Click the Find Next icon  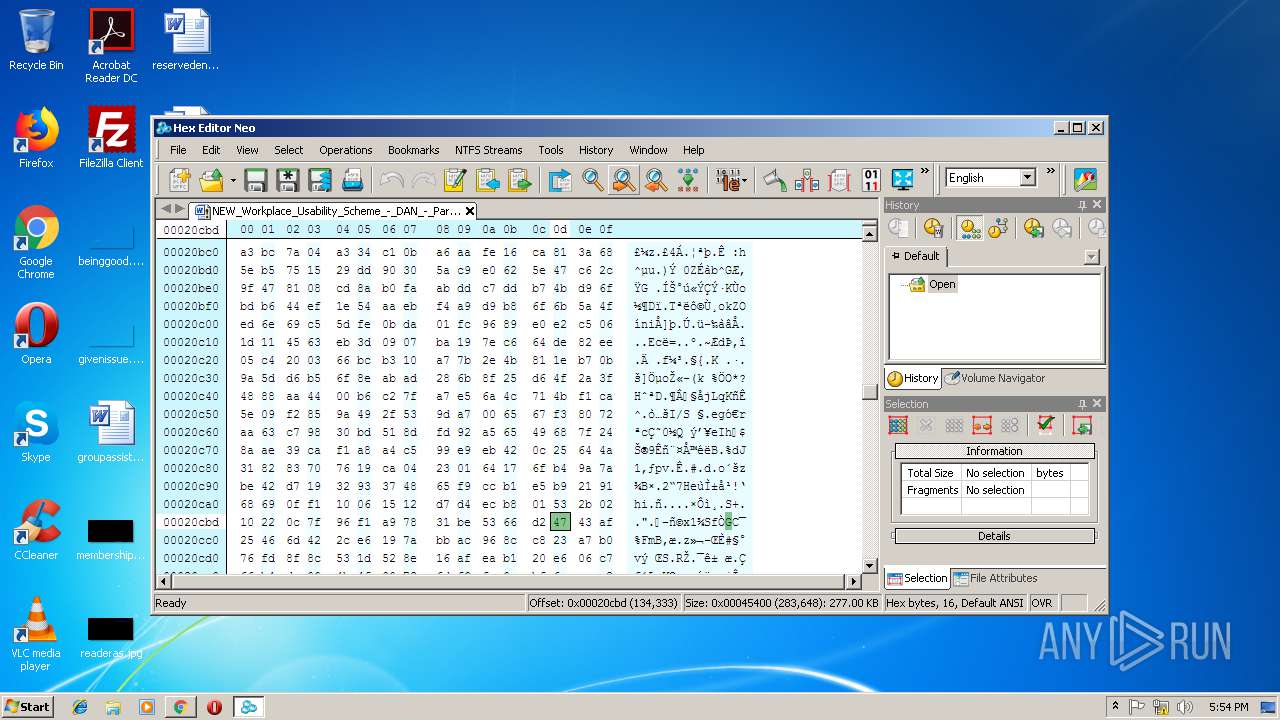[x=624, y=180]
